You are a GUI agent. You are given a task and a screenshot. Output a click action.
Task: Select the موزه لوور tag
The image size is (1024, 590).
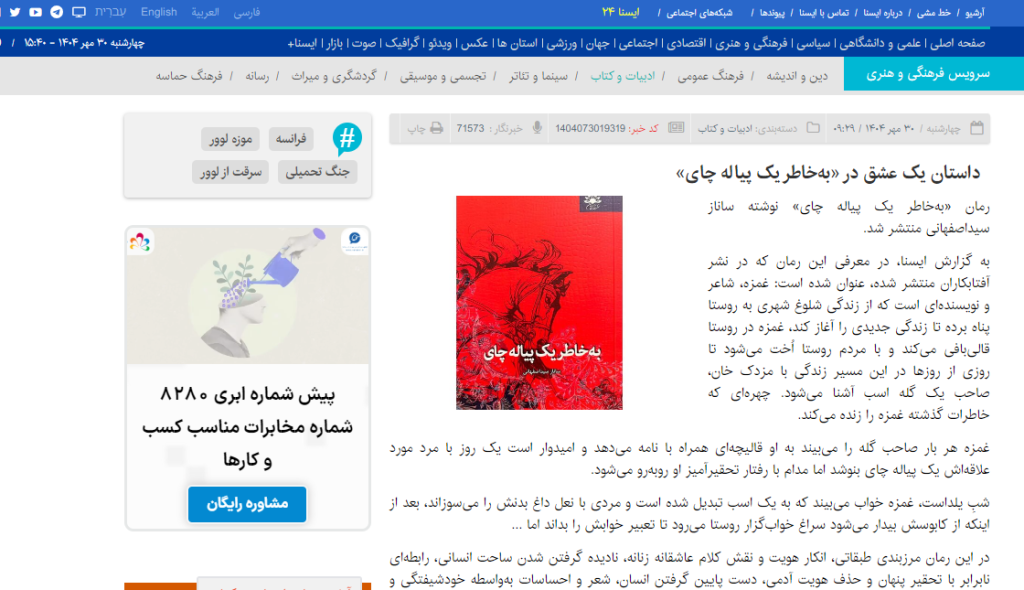(x=231, y=139)
